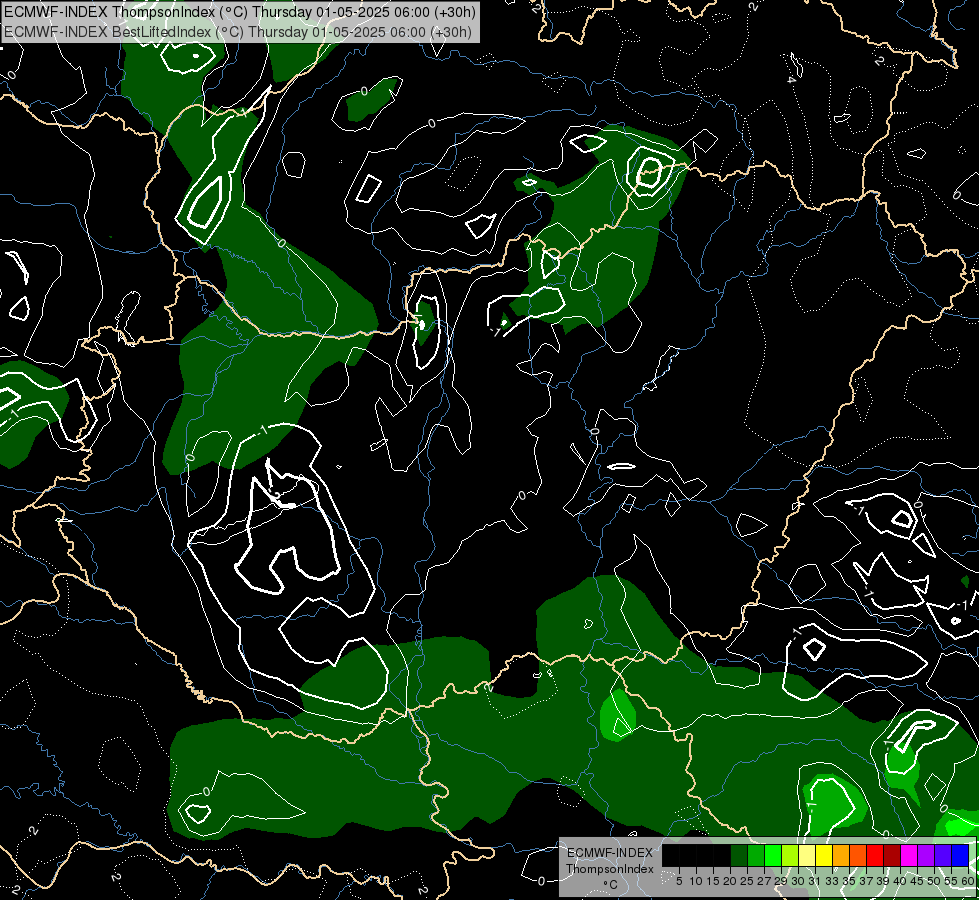Pick the purple 45–50 legend swatch
This screenshot has height=900, width=979.
click(x=927, y=855)
